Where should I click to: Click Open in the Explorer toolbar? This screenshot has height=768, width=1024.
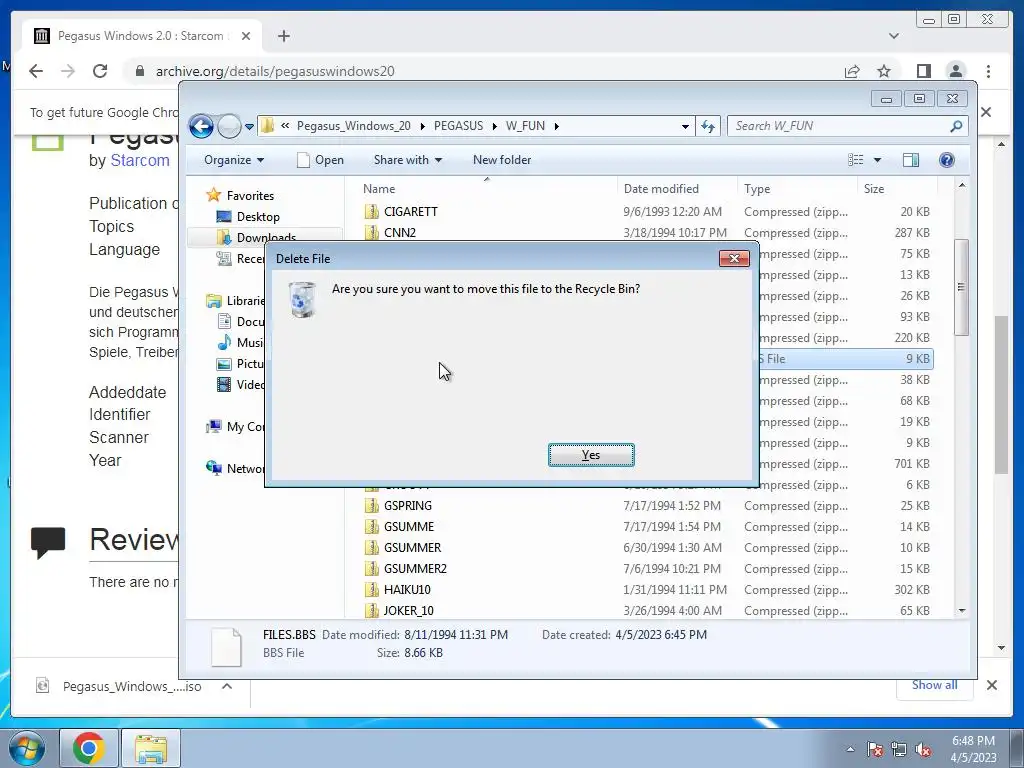point(320,160)
